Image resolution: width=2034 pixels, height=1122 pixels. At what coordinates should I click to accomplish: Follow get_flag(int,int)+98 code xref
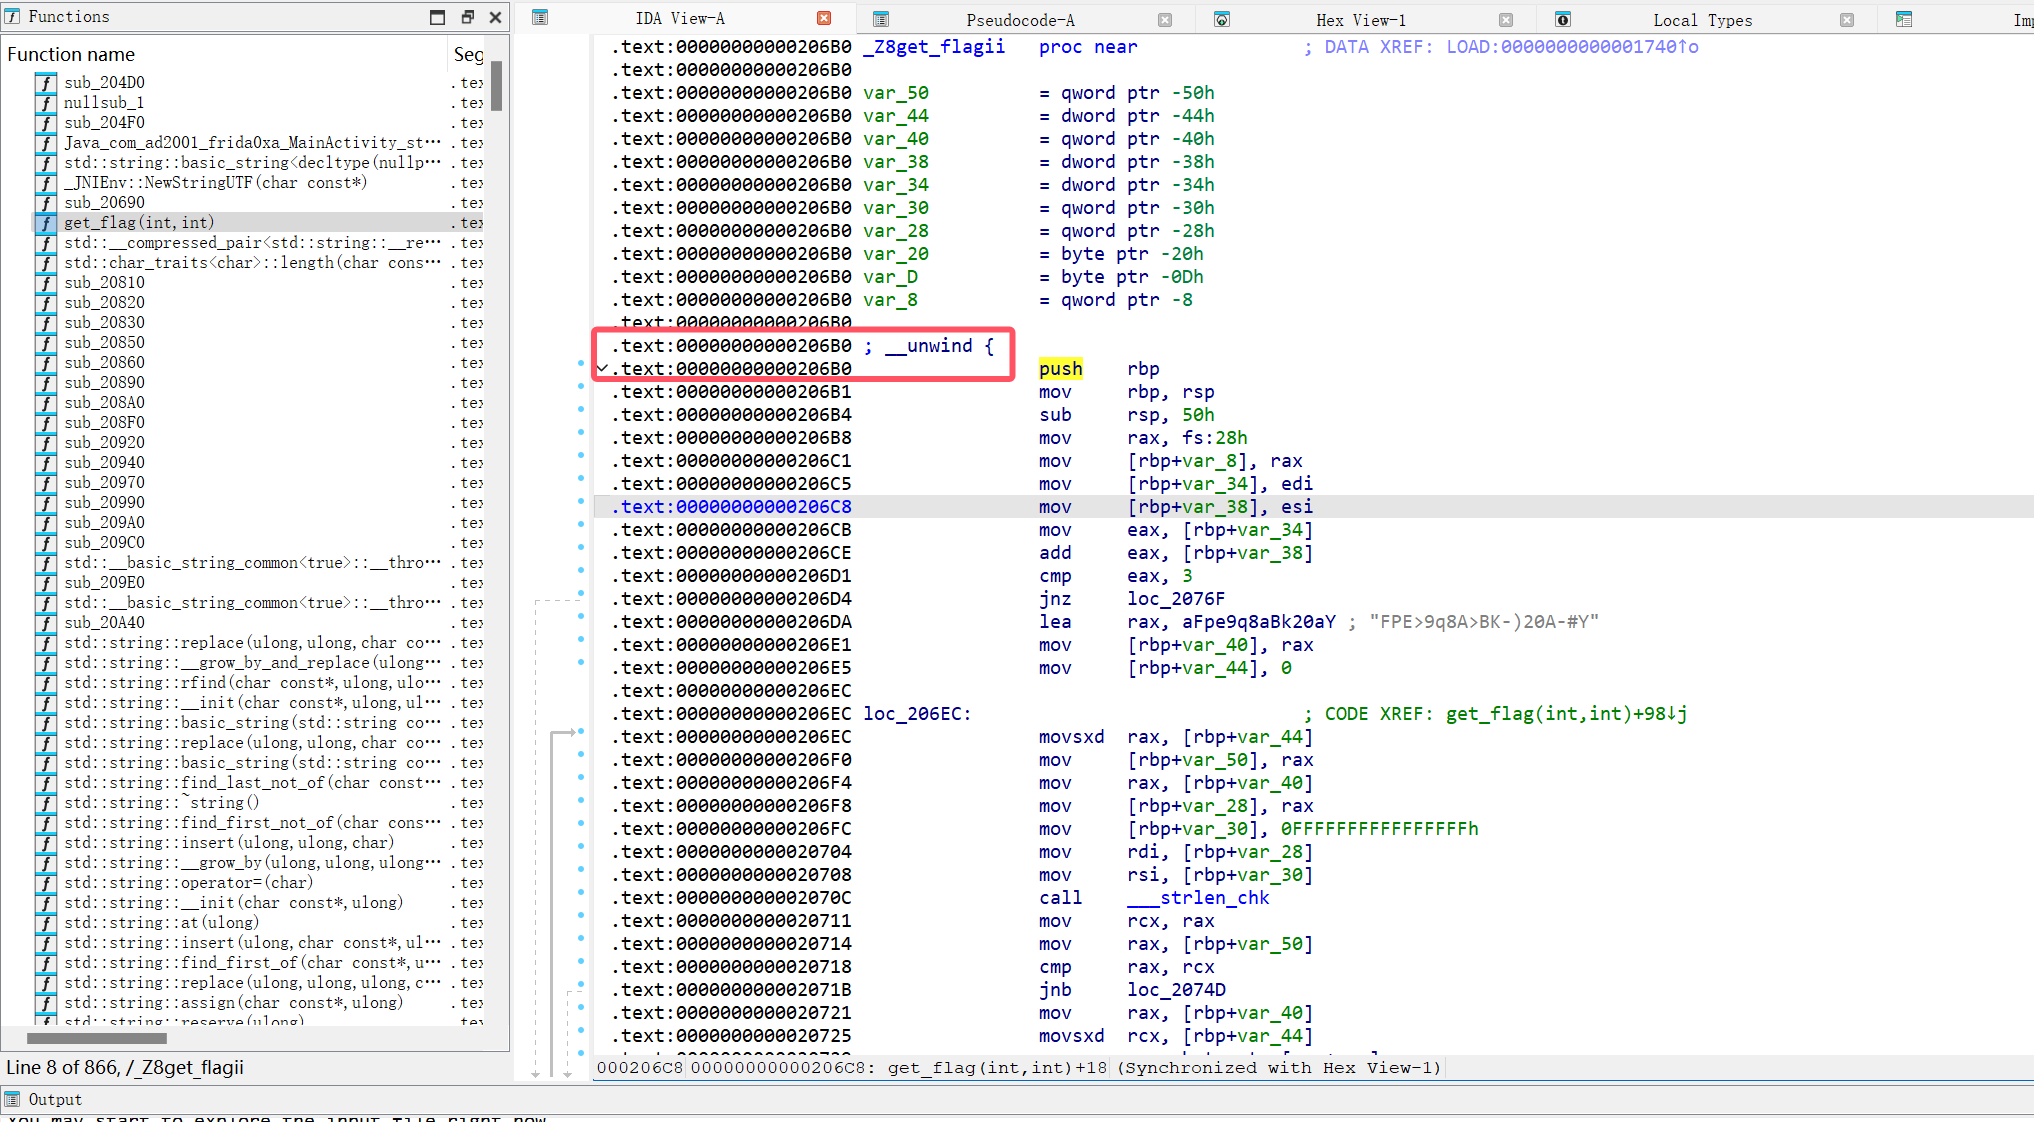tap(1566, 714)
